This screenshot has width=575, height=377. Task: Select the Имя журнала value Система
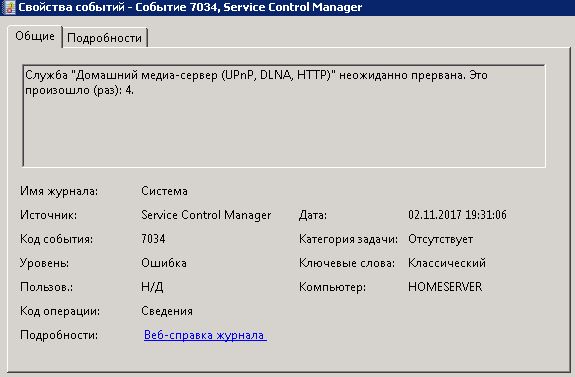coord(164,191)
